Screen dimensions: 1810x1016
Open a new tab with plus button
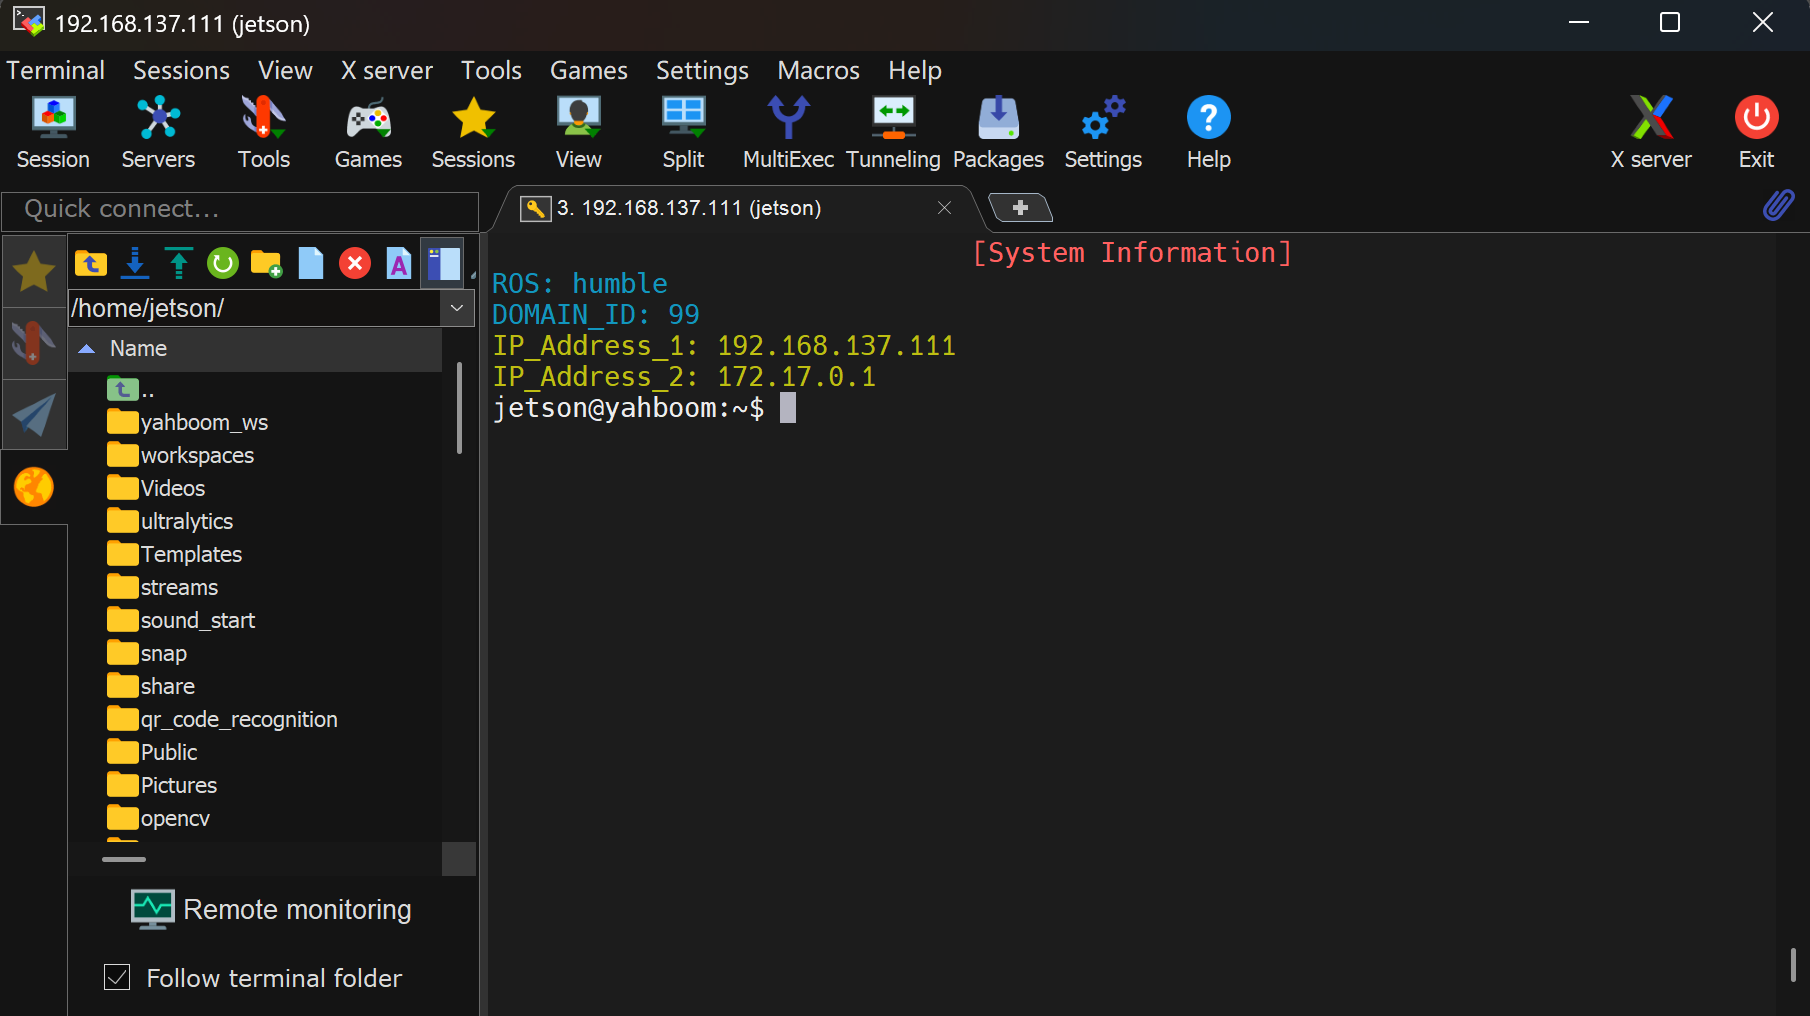tap(1020, 207)
